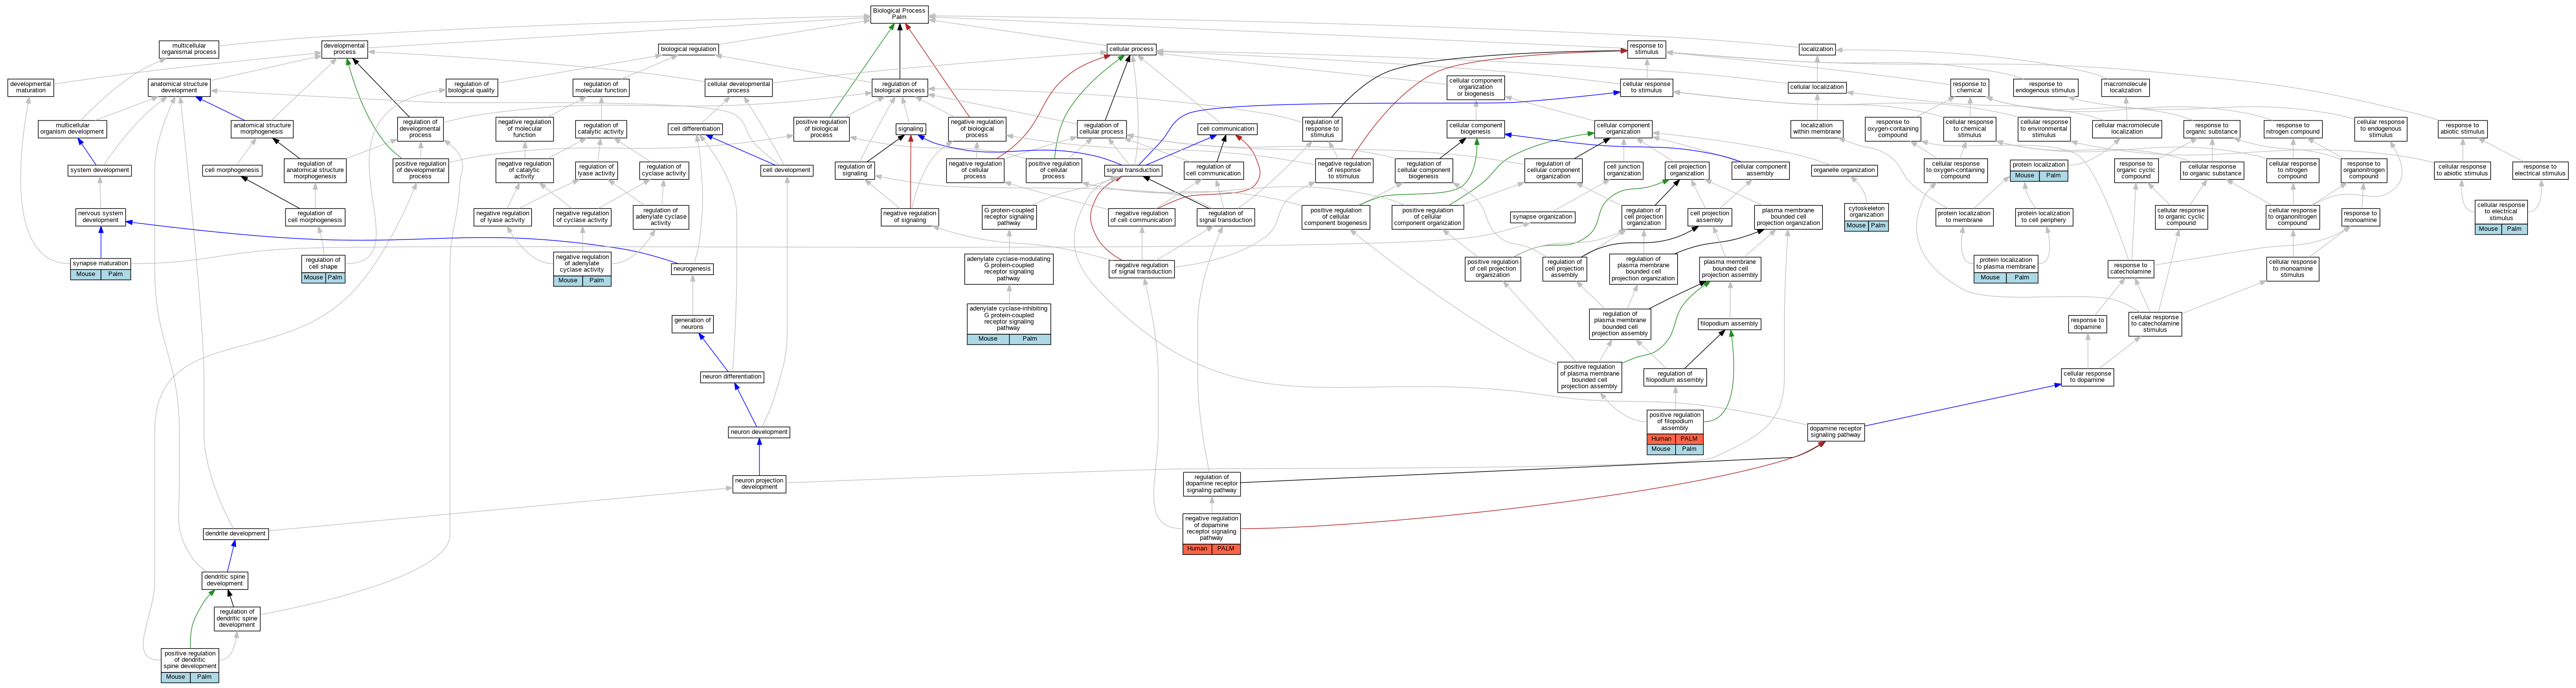
Task: Select the 'filopodium assembly' node
Action: (1729, 324)
